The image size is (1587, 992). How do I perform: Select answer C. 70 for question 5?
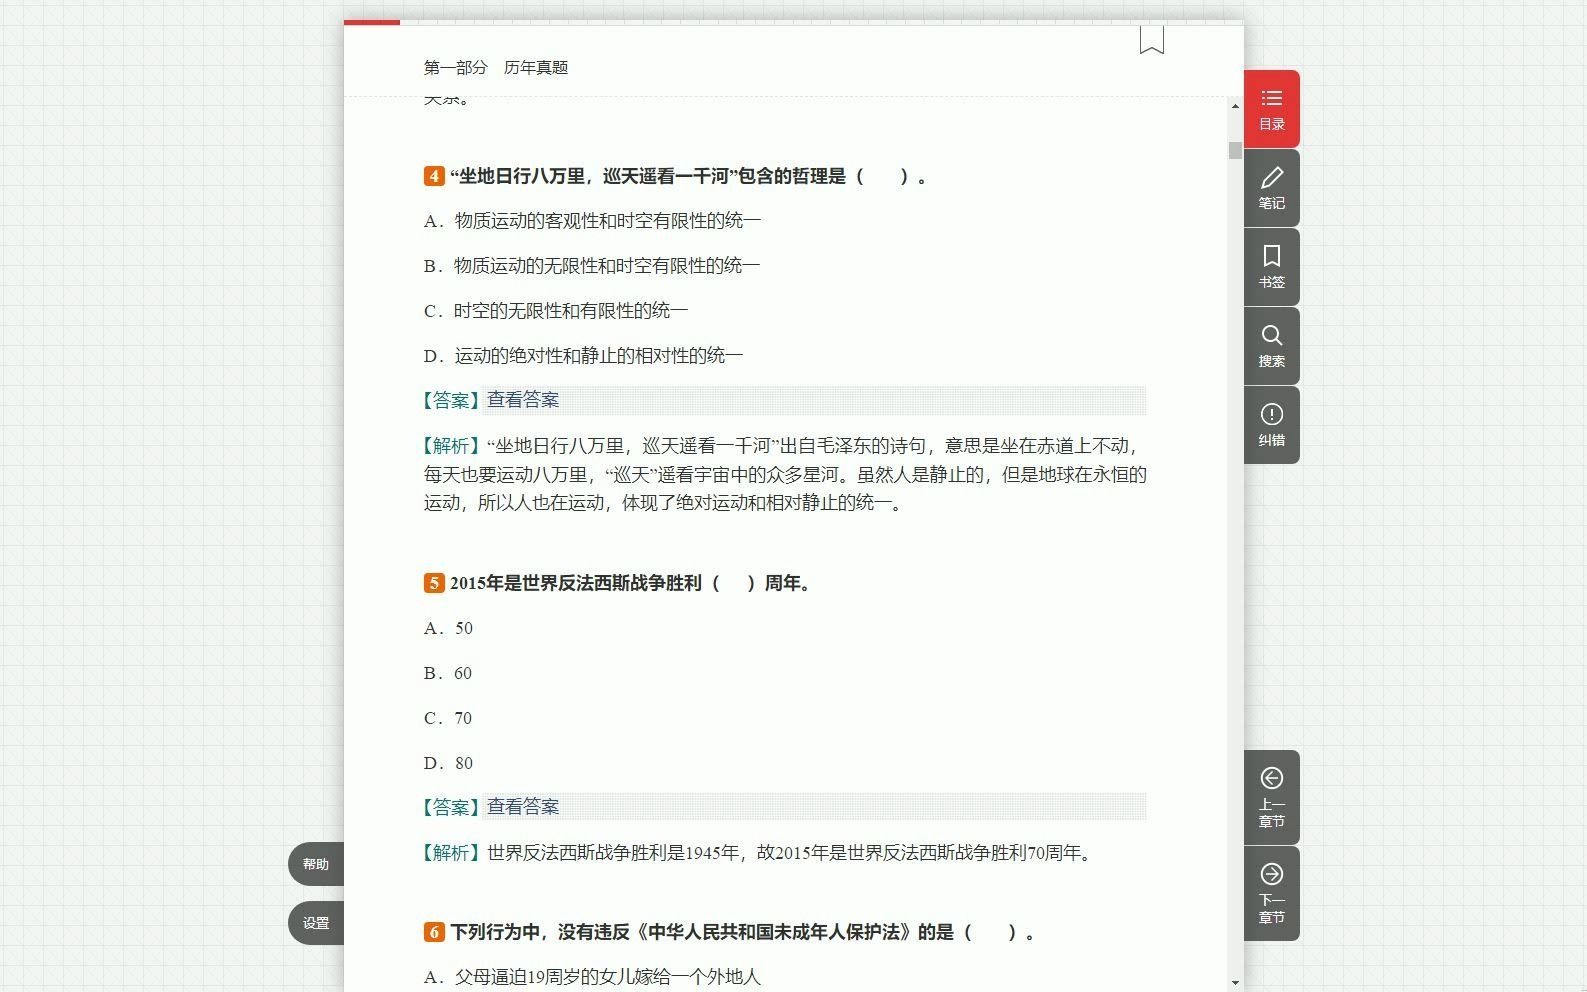pyautogui.click(x=448, y=718)
